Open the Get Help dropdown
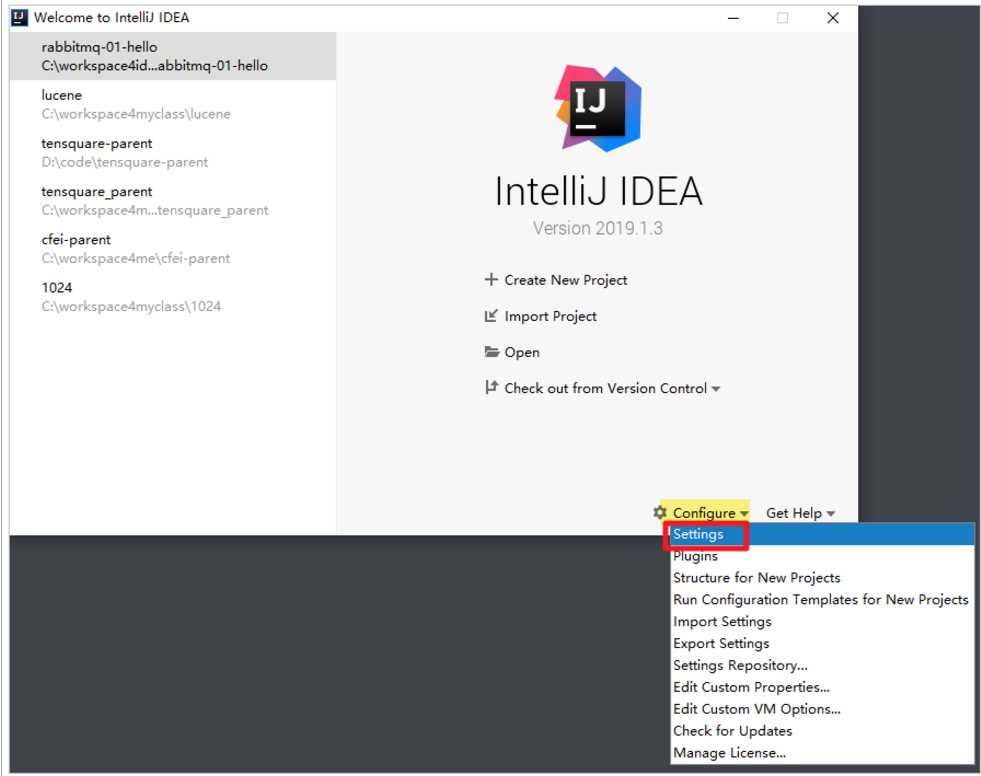Image resolution: width=981 pixels, height=776 pixels. pos(800,513)
